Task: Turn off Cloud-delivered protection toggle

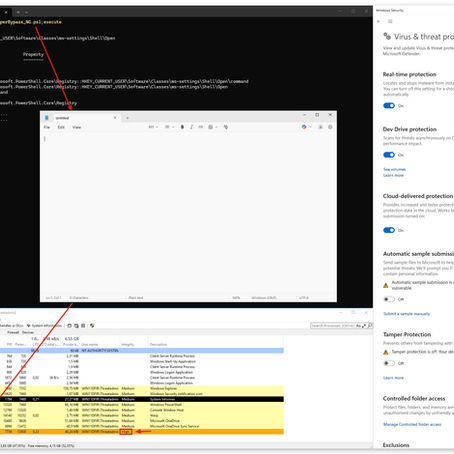Action: [389, 230]
